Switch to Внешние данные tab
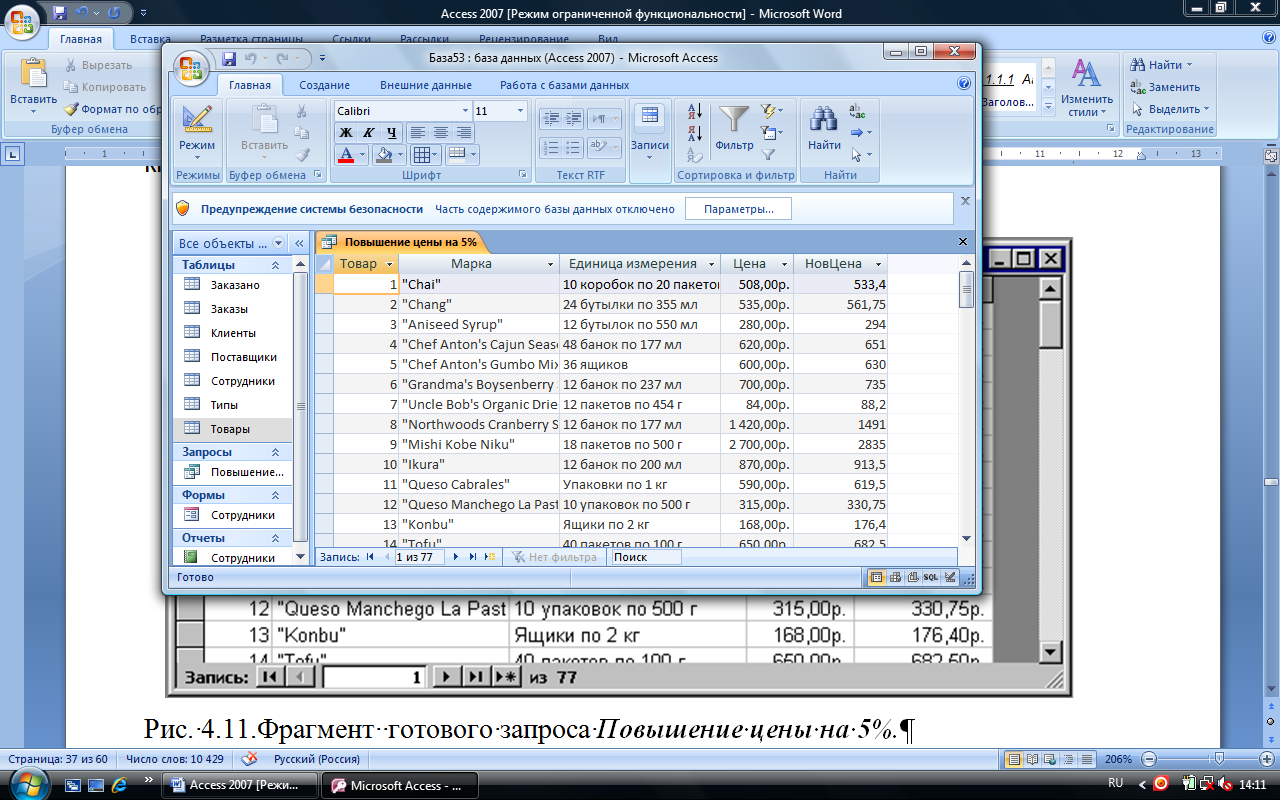This screenshot has height=800, width=1280. 426,86
